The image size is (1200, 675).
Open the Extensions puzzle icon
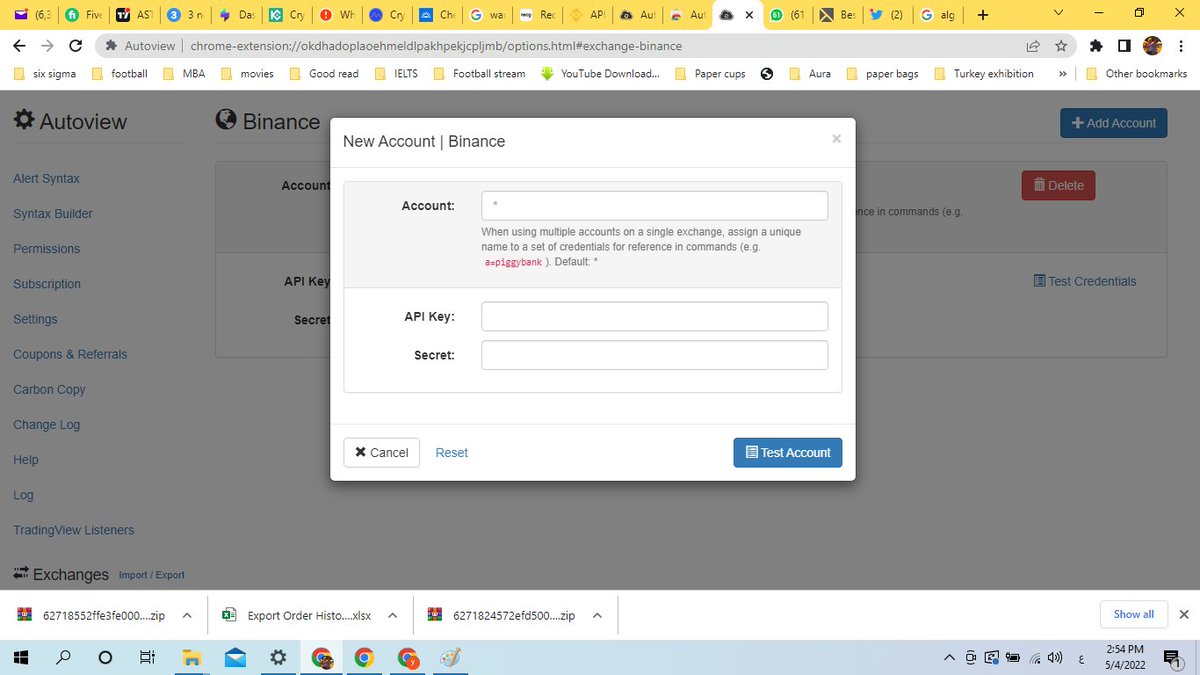(x=1096, y=46)
